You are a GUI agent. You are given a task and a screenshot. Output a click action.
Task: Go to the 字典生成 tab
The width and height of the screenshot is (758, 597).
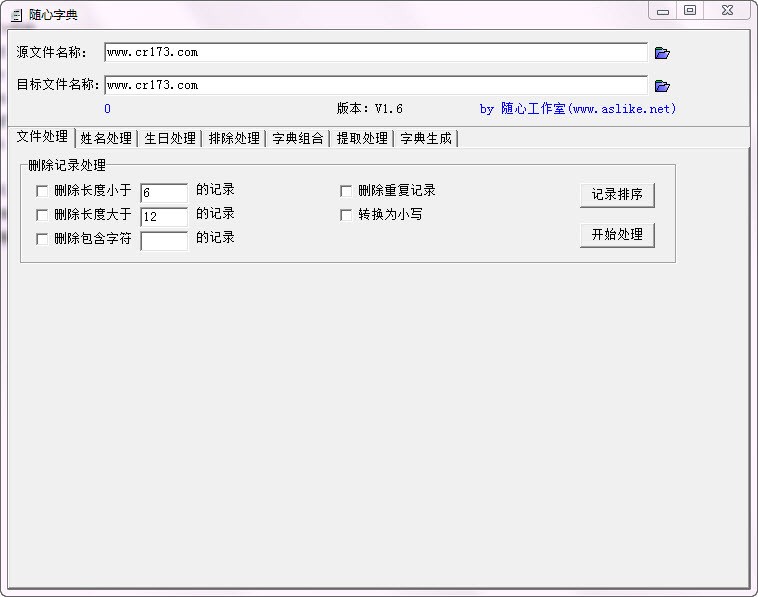426,138
